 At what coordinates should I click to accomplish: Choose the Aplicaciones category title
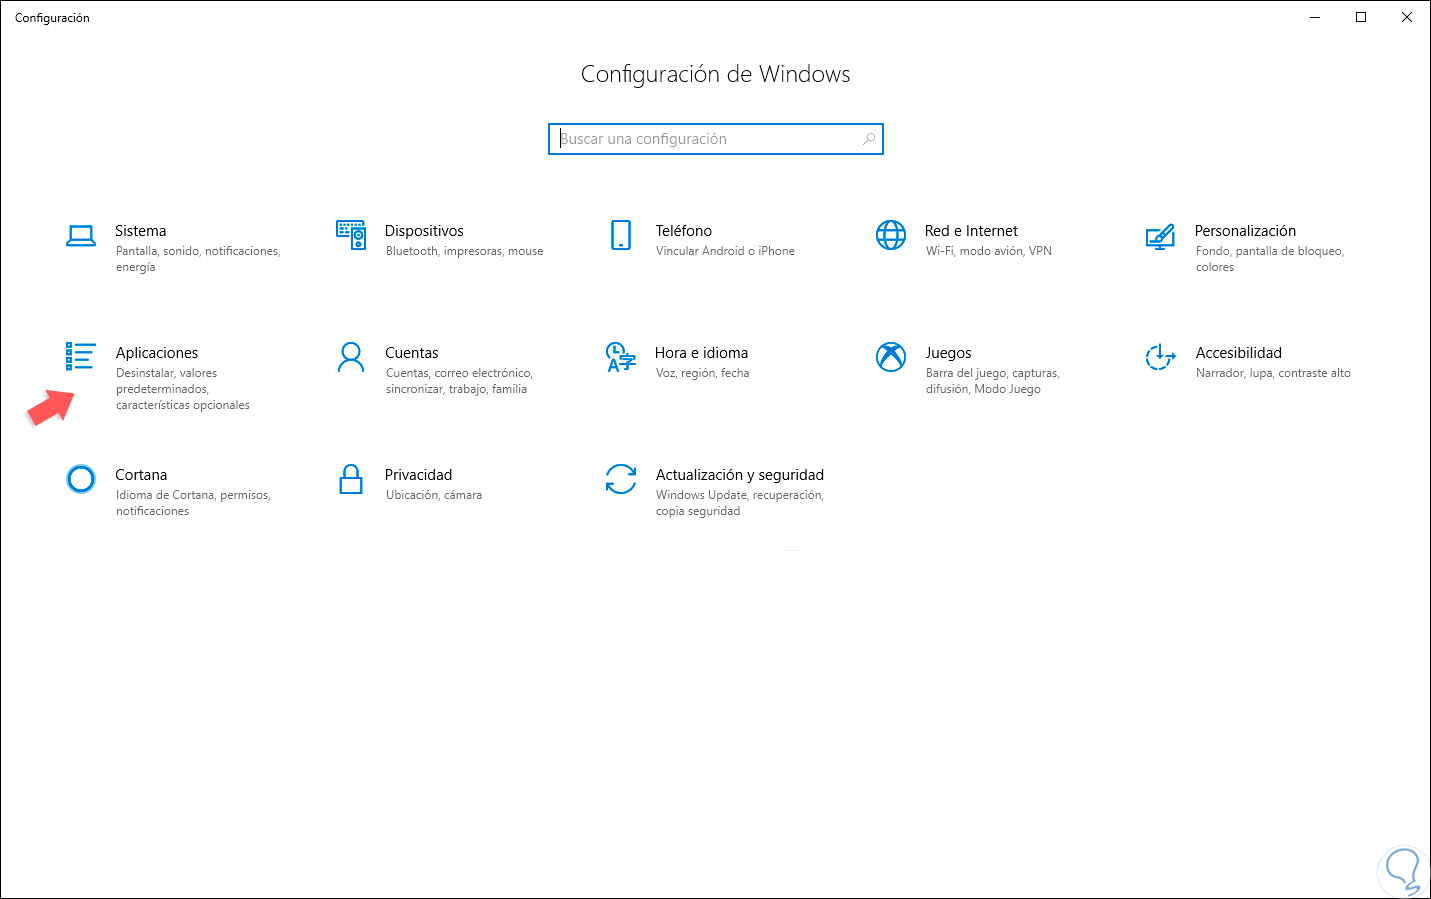click(x=157, y=353)
